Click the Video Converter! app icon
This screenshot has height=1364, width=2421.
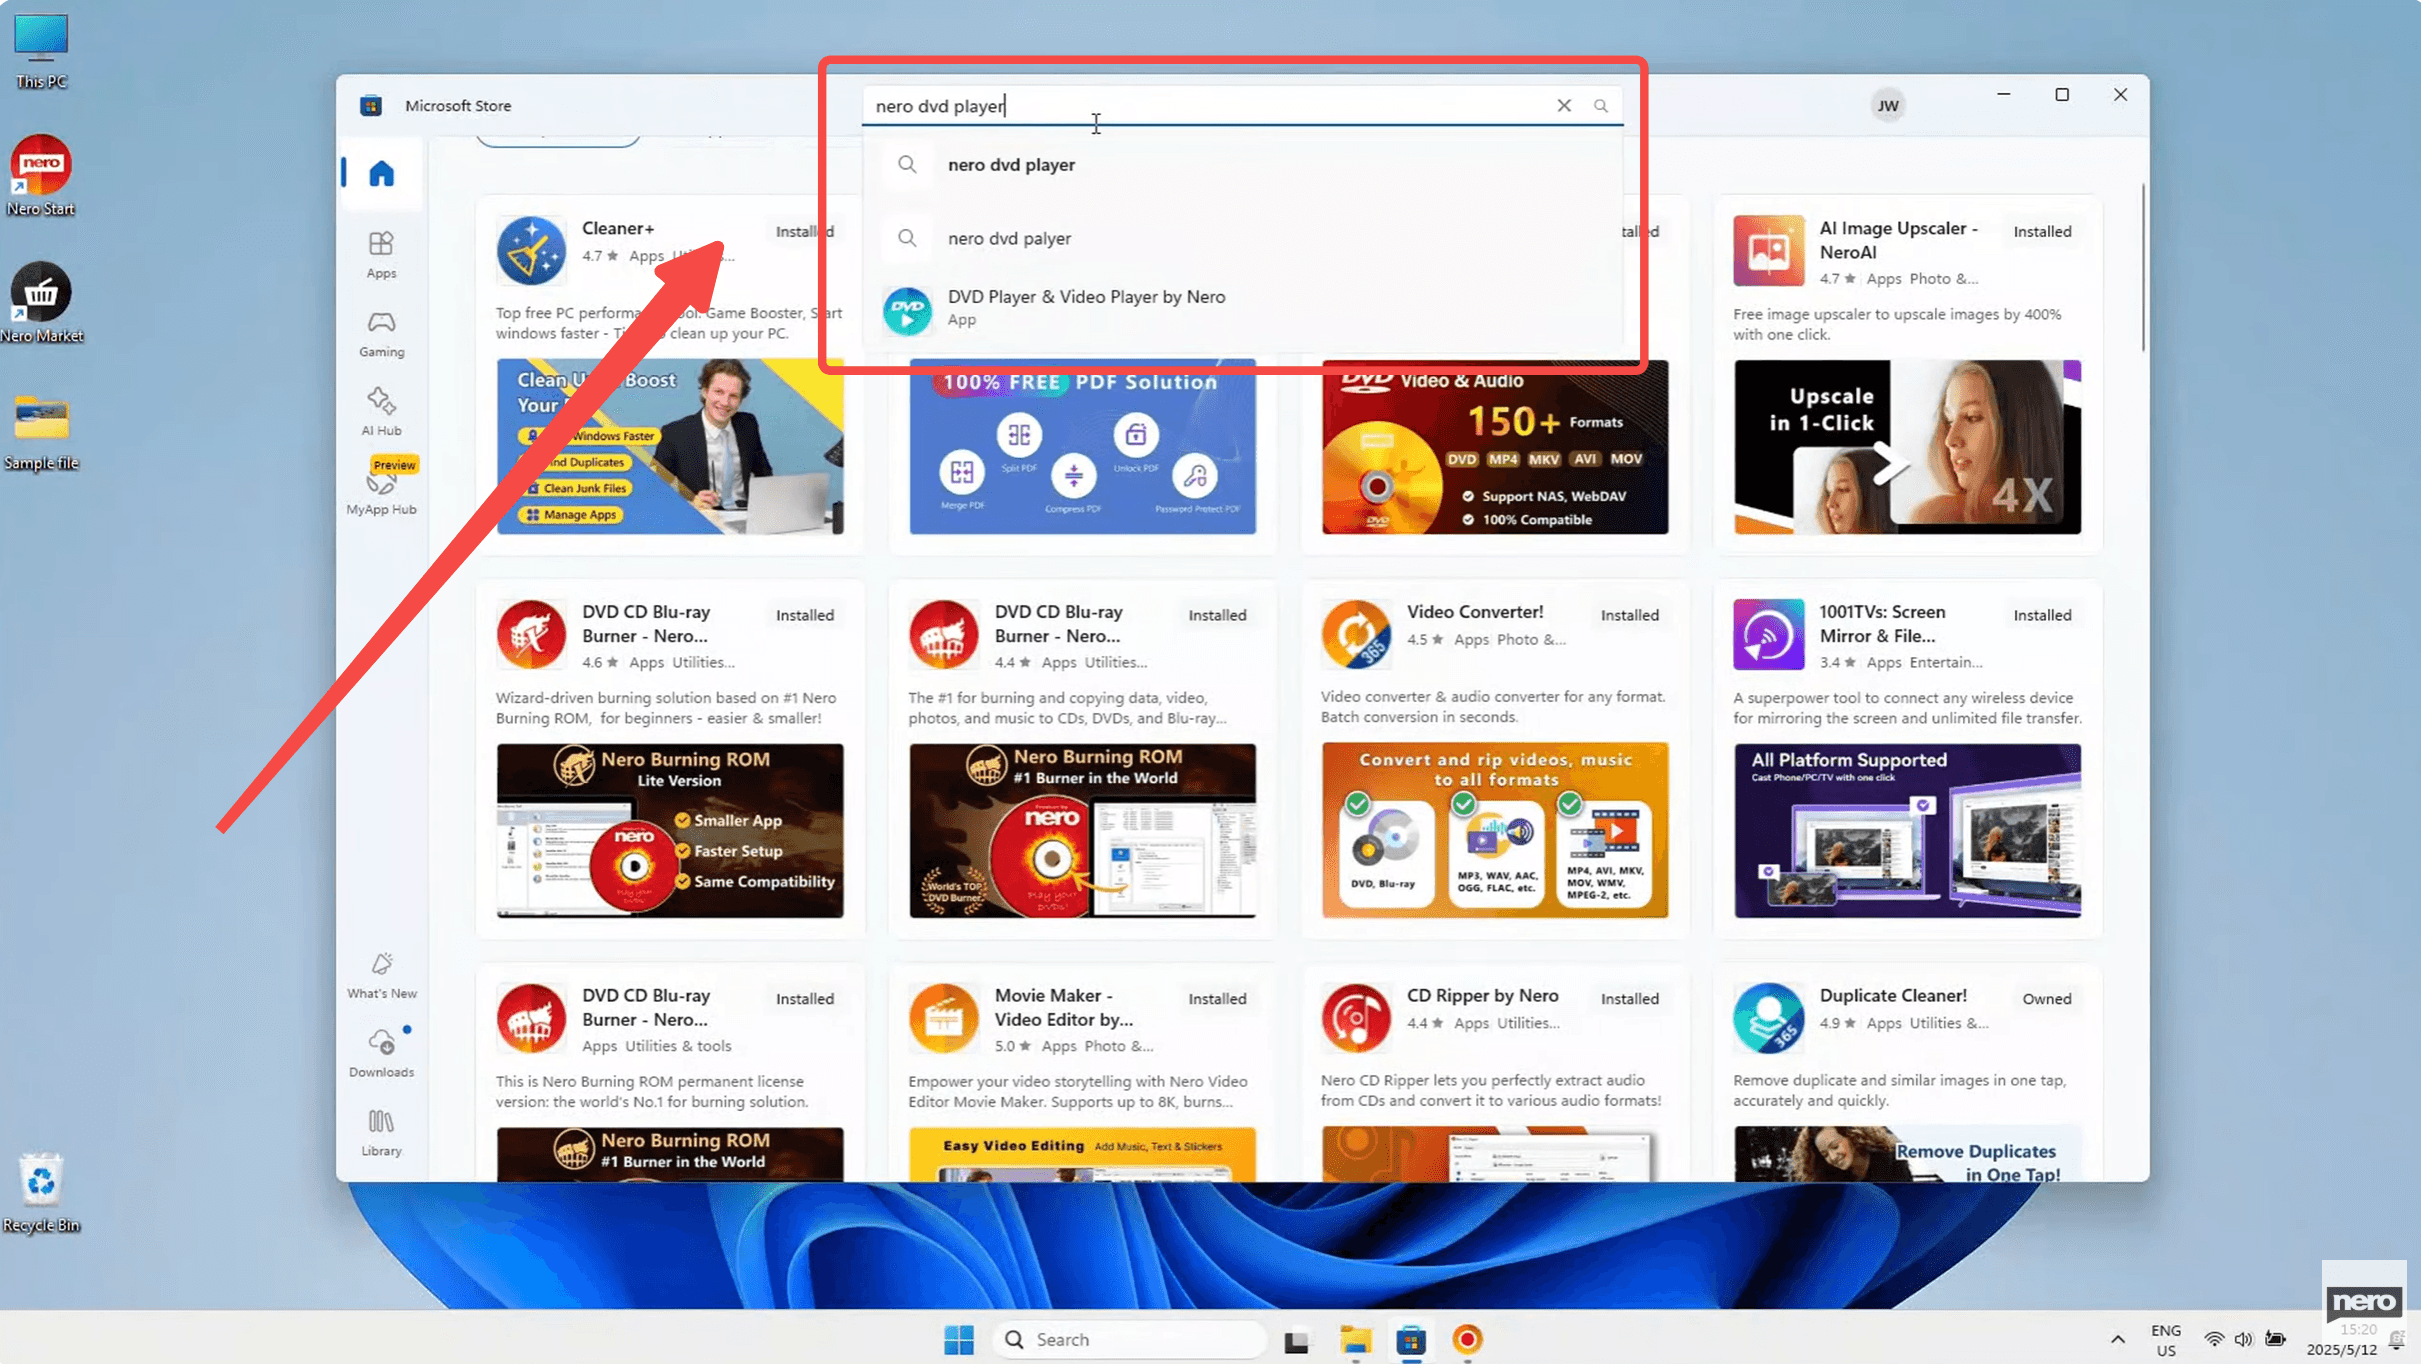pyautogui.click(x=1356, y=634)
